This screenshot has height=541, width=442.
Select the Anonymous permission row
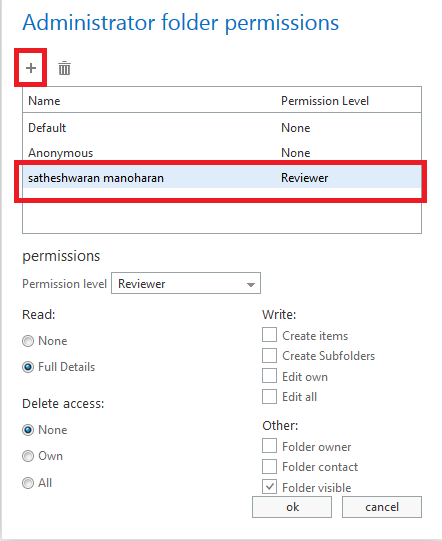222,153
